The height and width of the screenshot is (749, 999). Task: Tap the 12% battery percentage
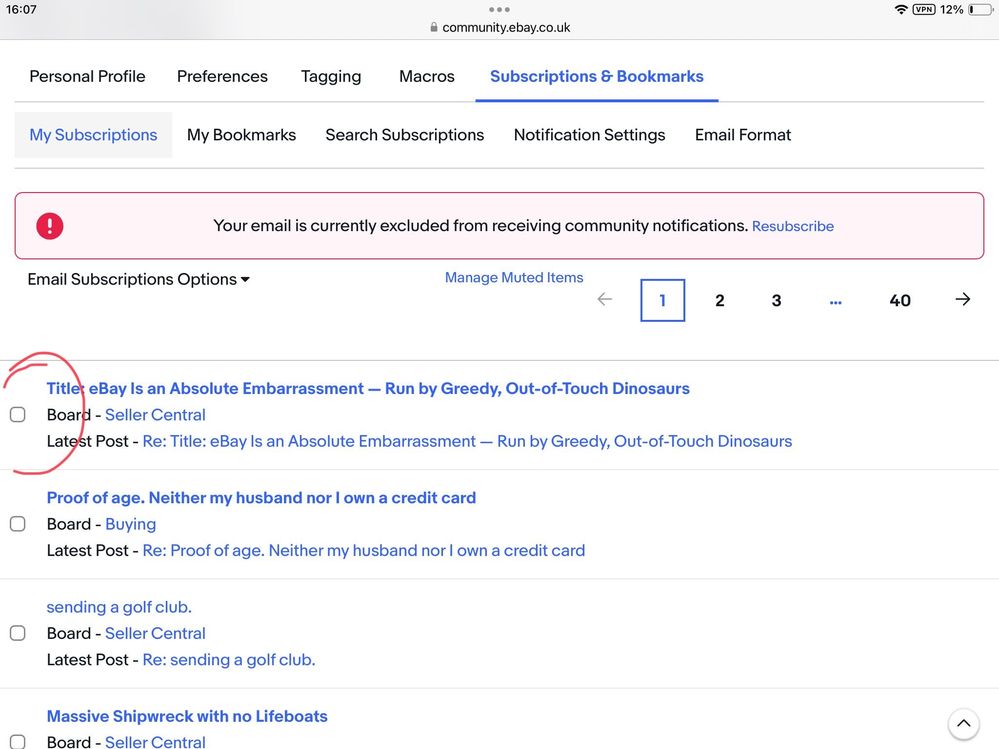click(951, 10)
